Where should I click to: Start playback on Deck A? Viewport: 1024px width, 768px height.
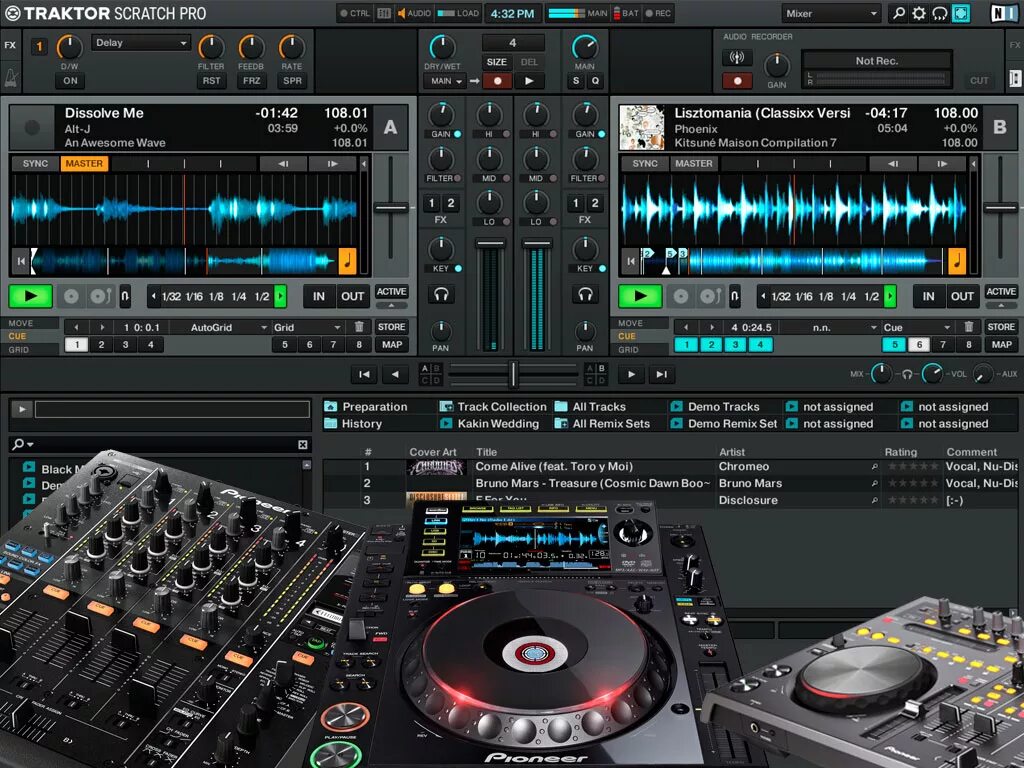tap(30, 296)
